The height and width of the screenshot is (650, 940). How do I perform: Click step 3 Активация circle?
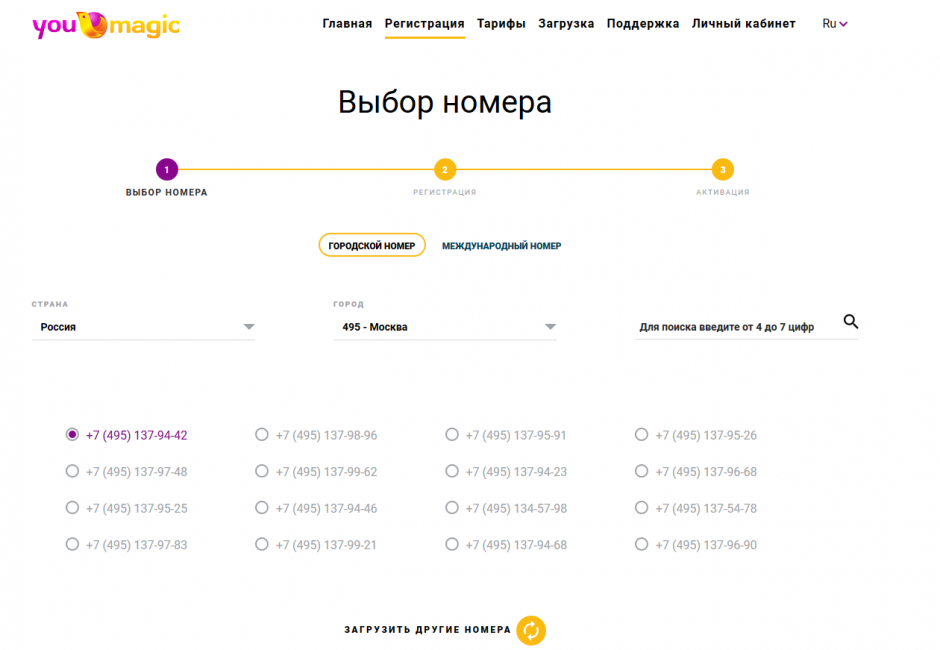pyautogui.click(x=722, y=170)
